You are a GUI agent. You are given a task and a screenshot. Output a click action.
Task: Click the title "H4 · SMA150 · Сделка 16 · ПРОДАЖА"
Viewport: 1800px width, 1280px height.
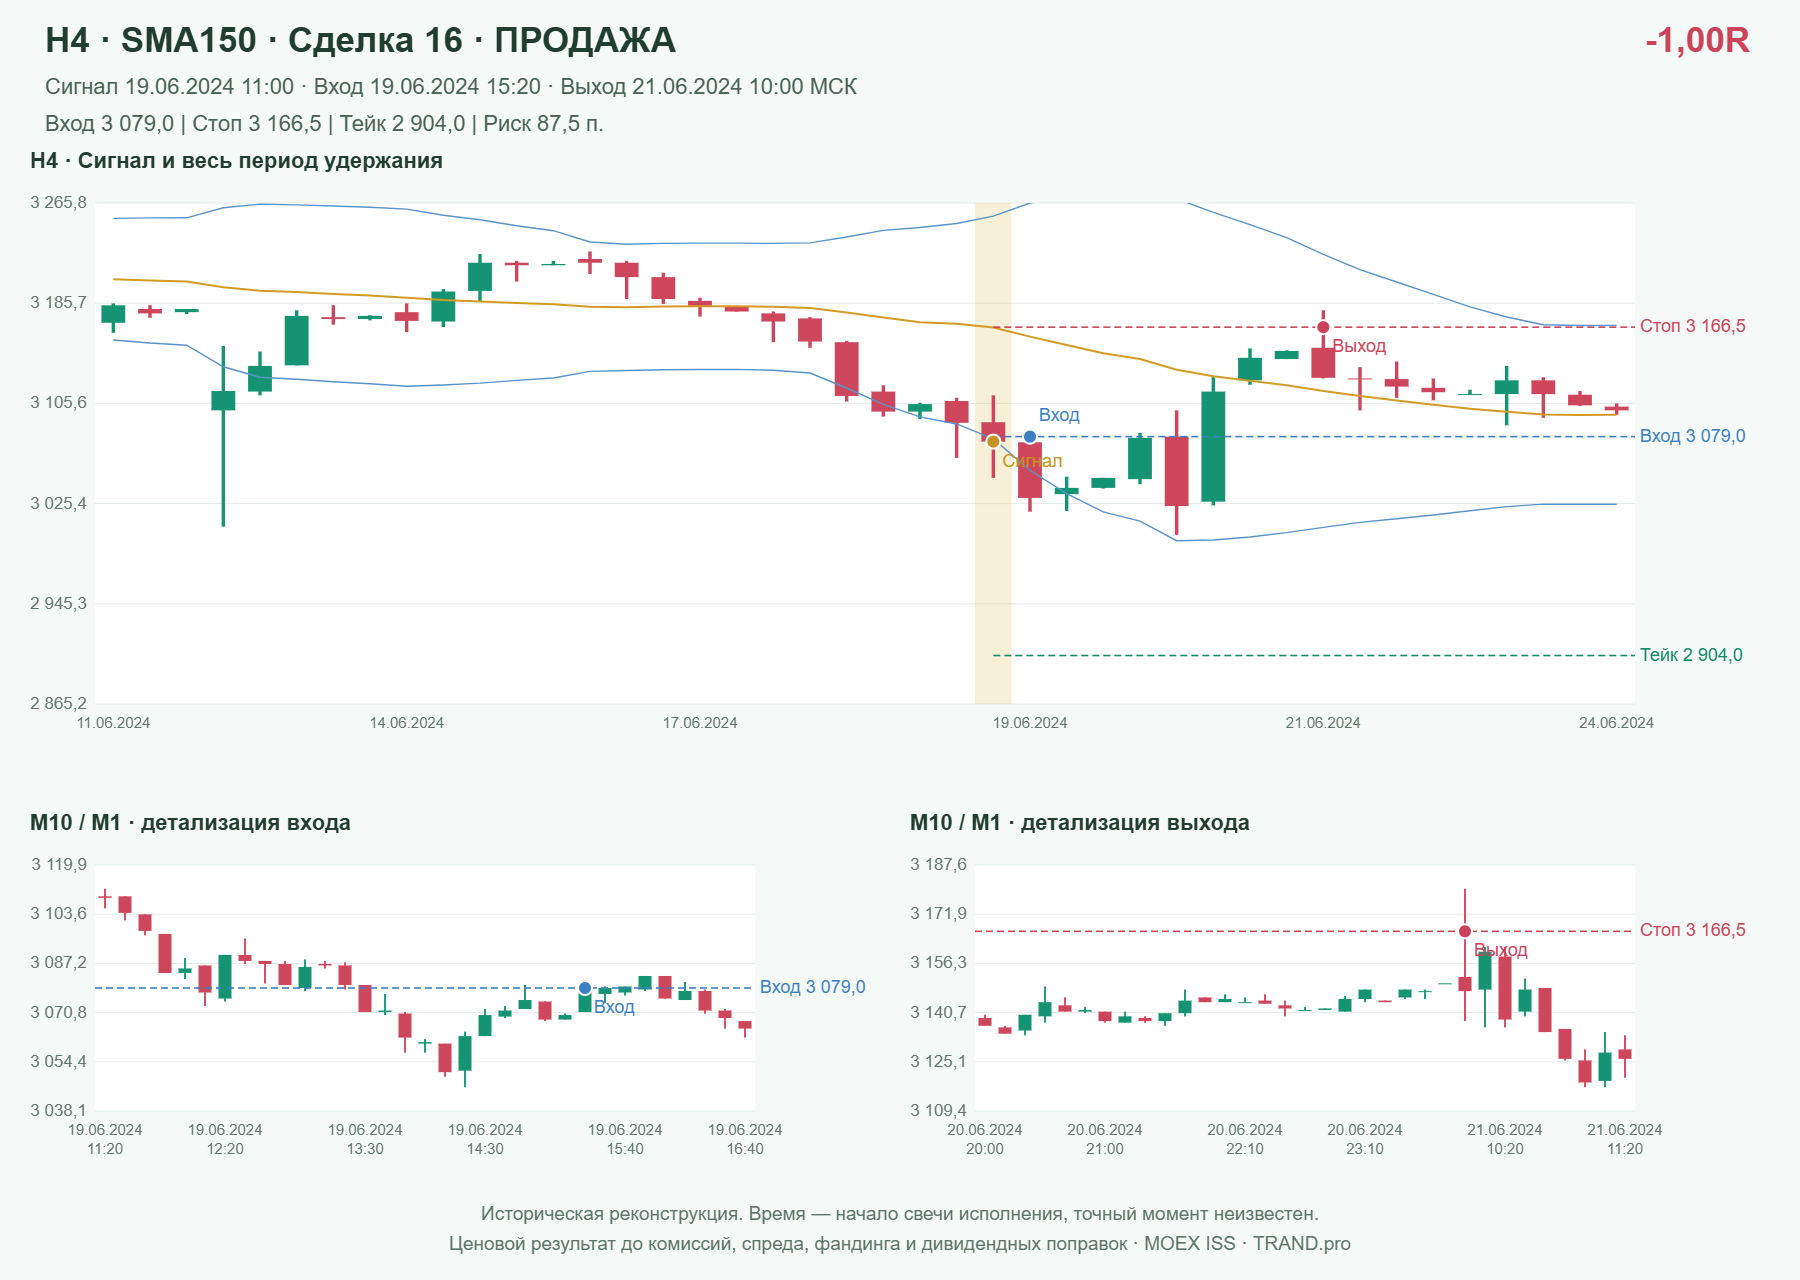click(x=360, y=40)
